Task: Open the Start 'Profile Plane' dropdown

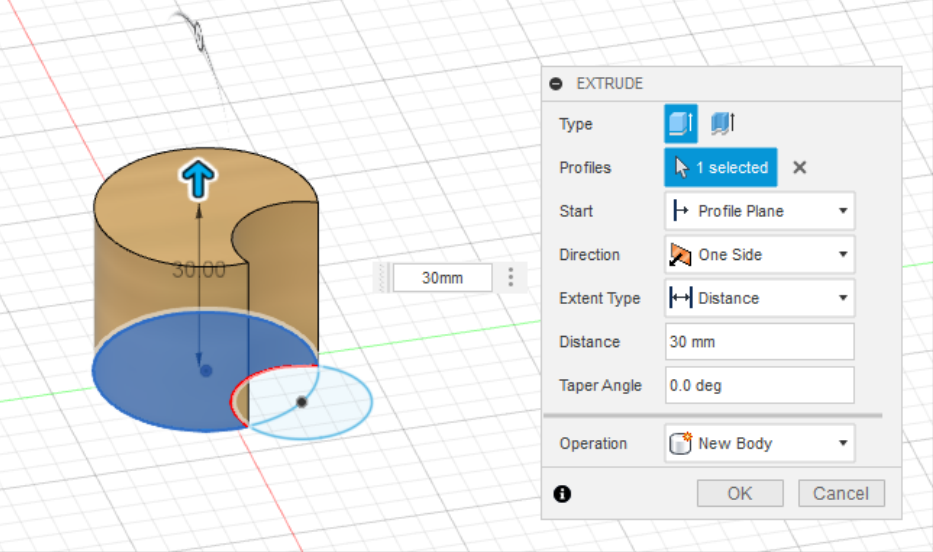Action: click(759, 211)
